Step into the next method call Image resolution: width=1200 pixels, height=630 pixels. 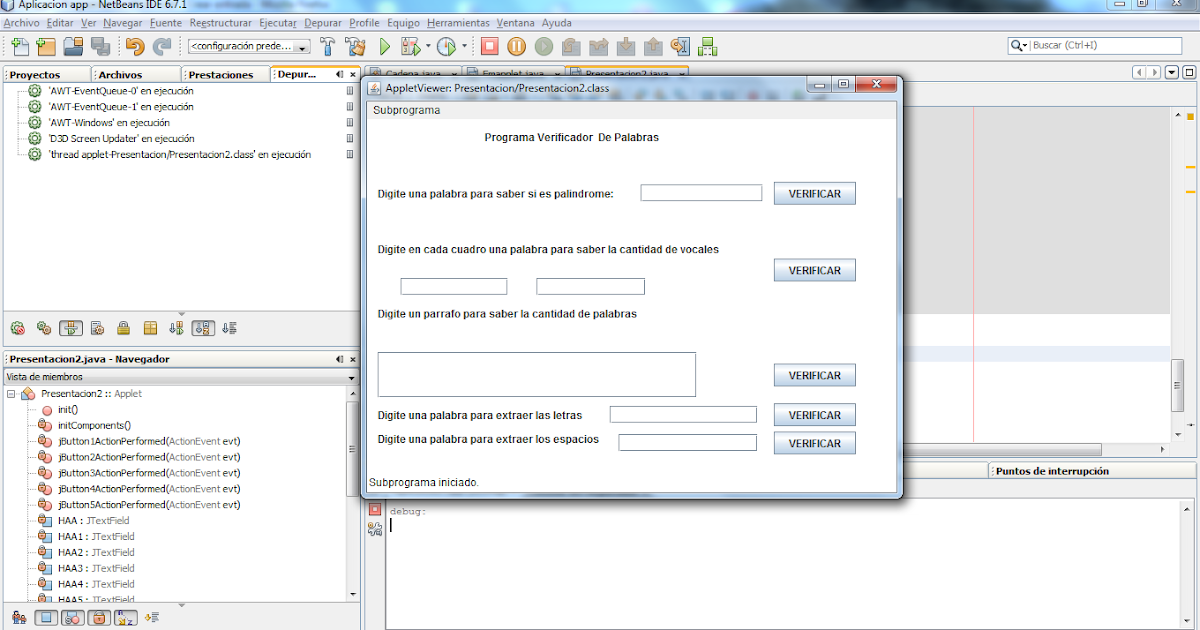tap(626, 46)
